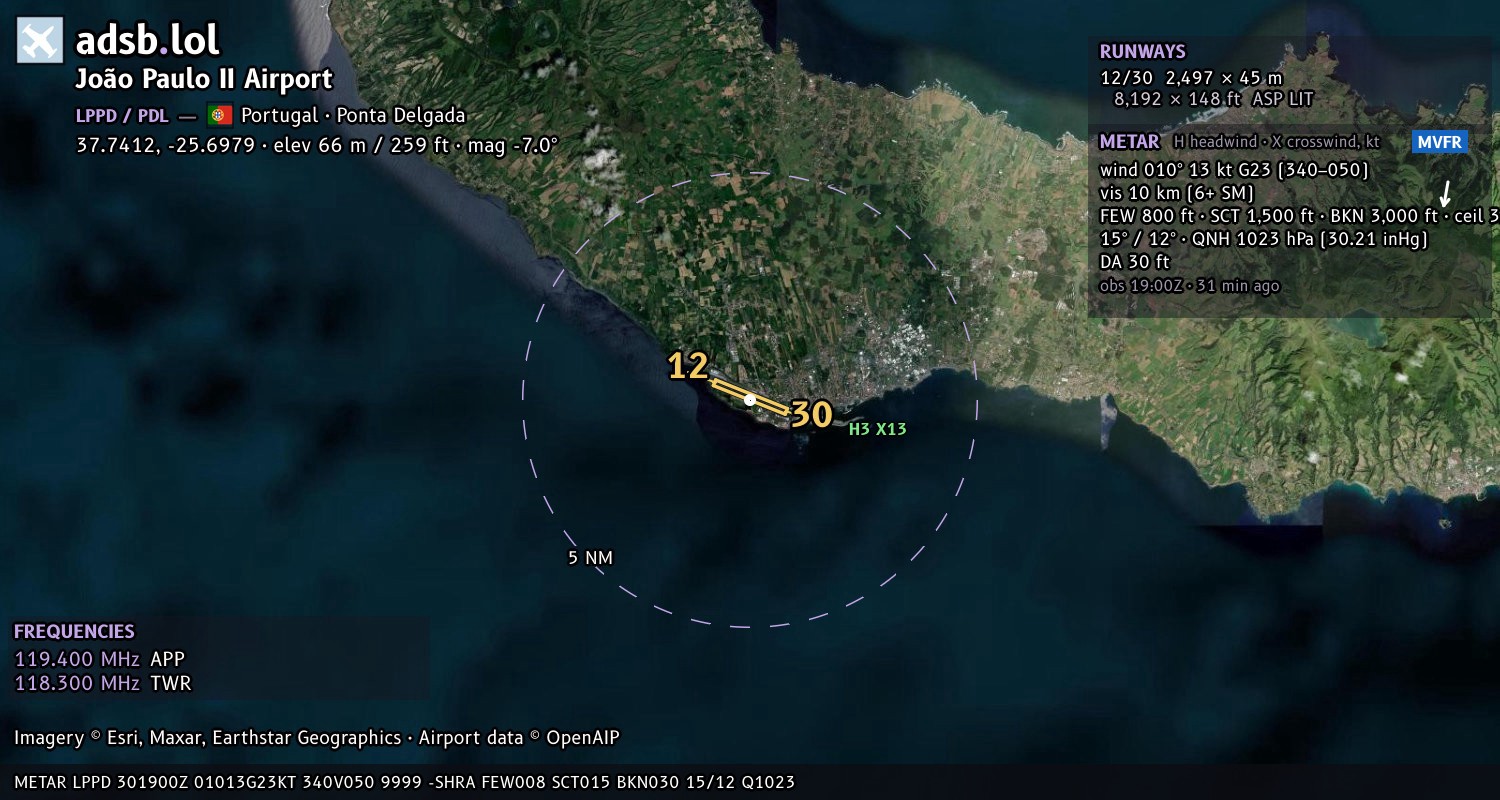Click the RUNWAYS section header

(1142, 52)
